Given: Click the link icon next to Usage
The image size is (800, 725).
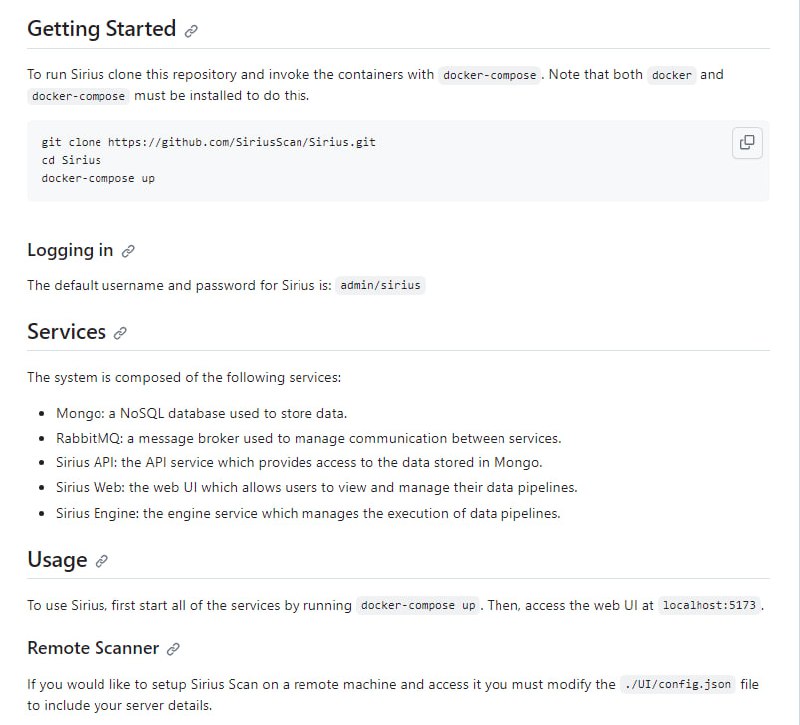Looking at the screenshot, I should click(x=101, y=561).
